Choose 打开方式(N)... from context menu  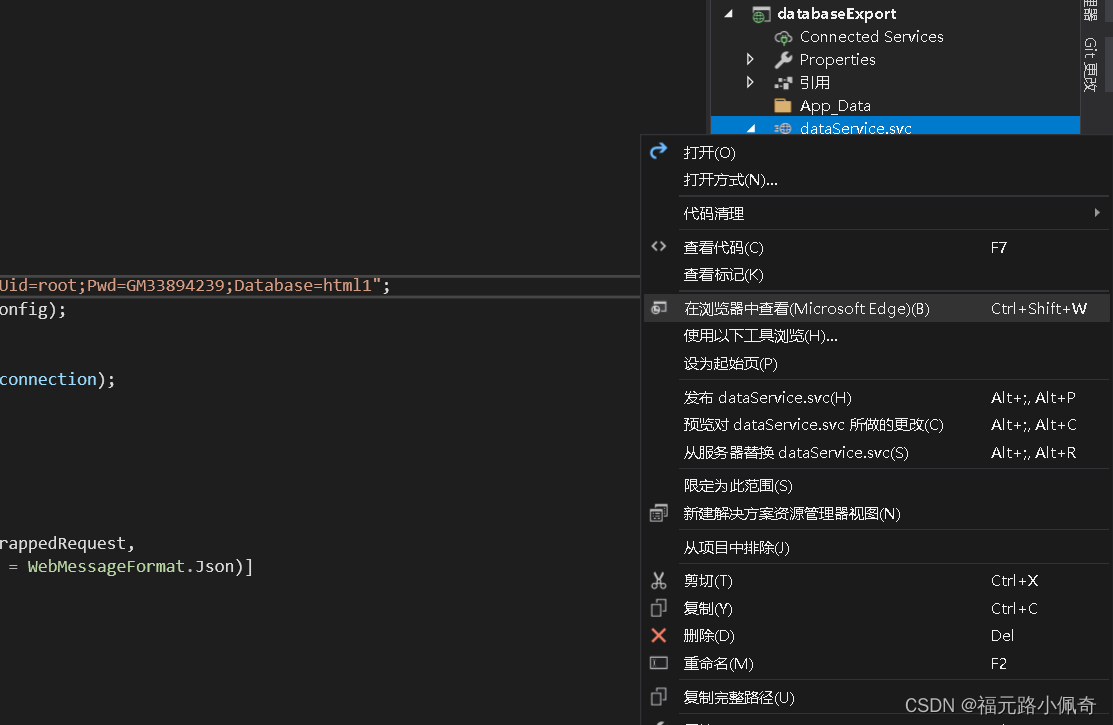coord(730,180)
